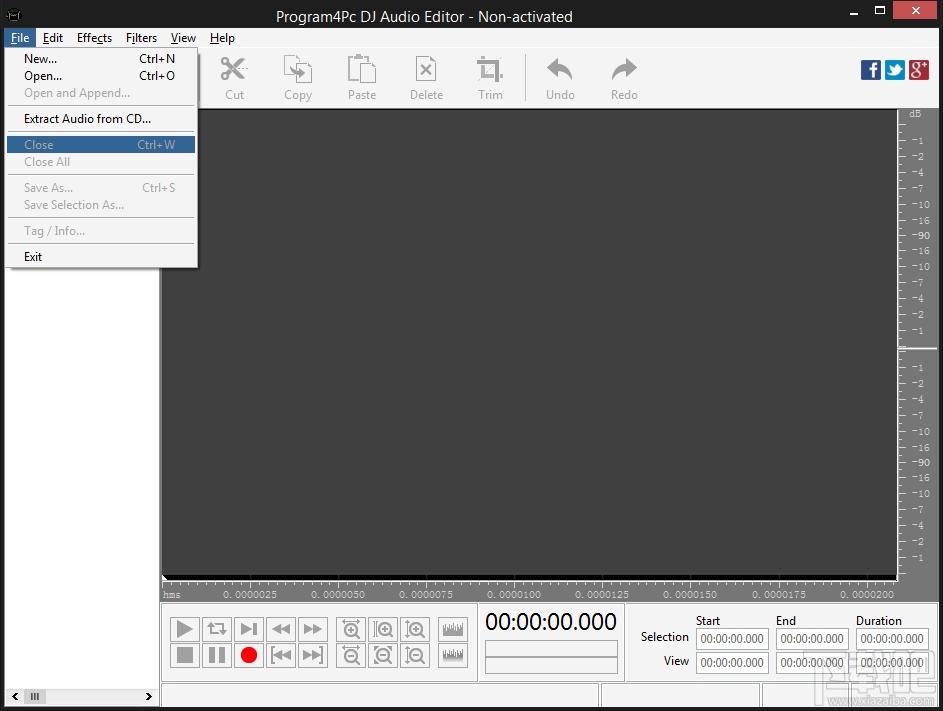The height and width of the screenshot is (711, 943).
Task: Click the Undo arrow icon
Action: pos(560,77)
